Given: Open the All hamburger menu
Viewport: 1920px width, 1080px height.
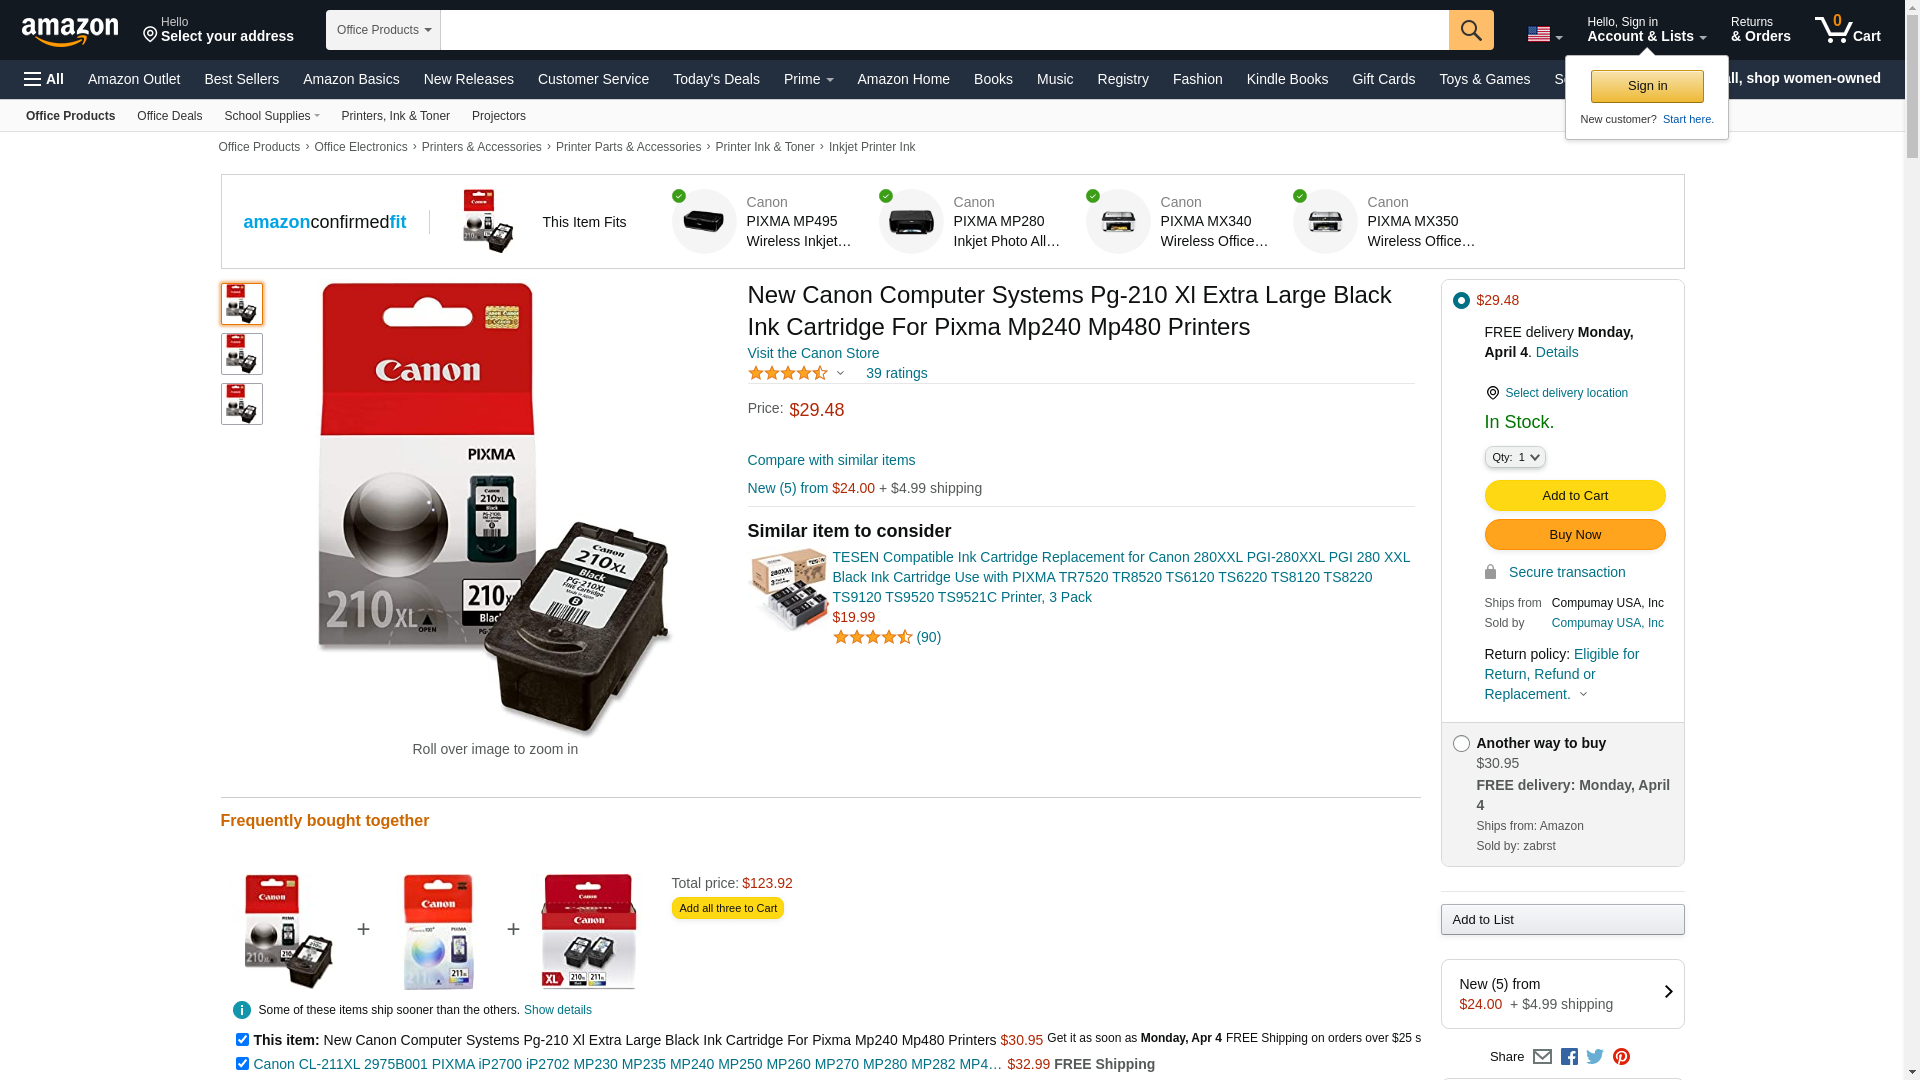Looking at the screenshot, I should pyautogui.click(x=44, y=79).
